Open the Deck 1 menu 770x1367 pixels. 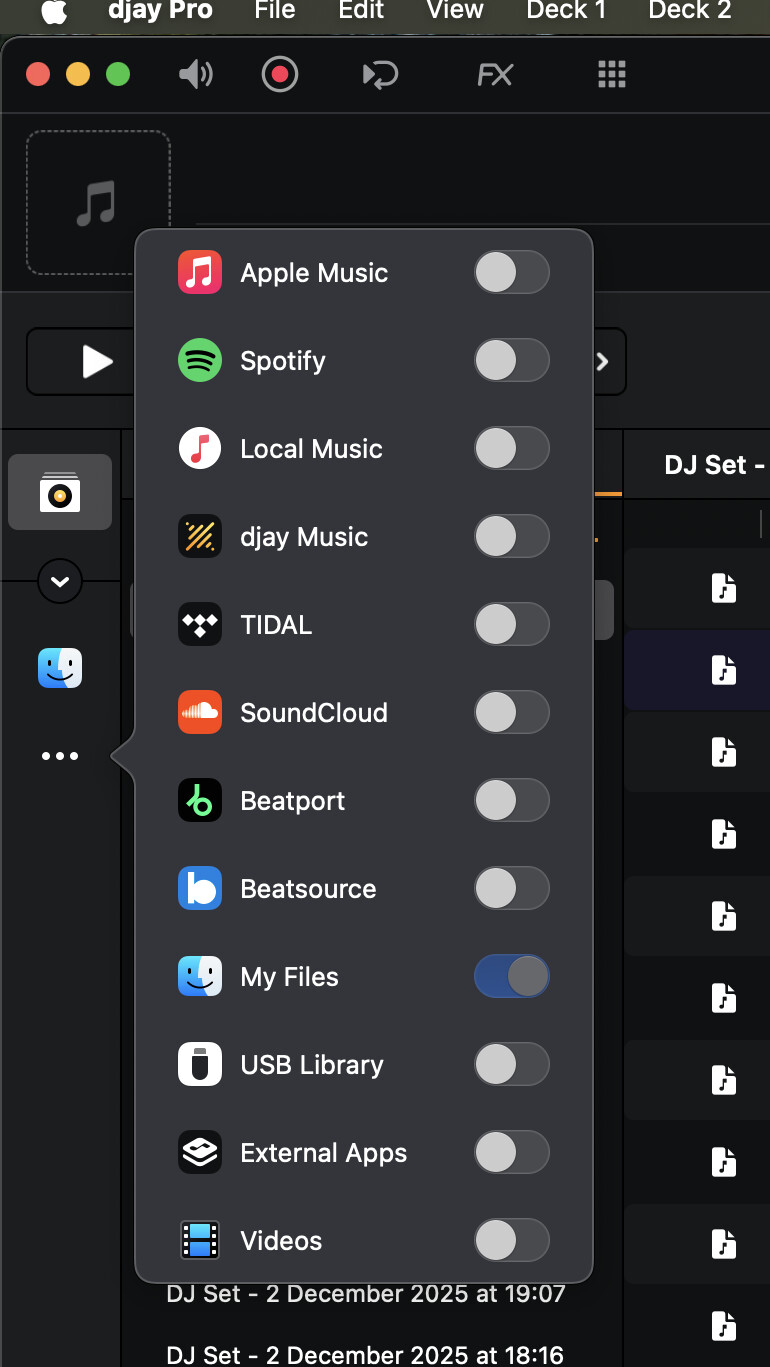coord(566,11)
